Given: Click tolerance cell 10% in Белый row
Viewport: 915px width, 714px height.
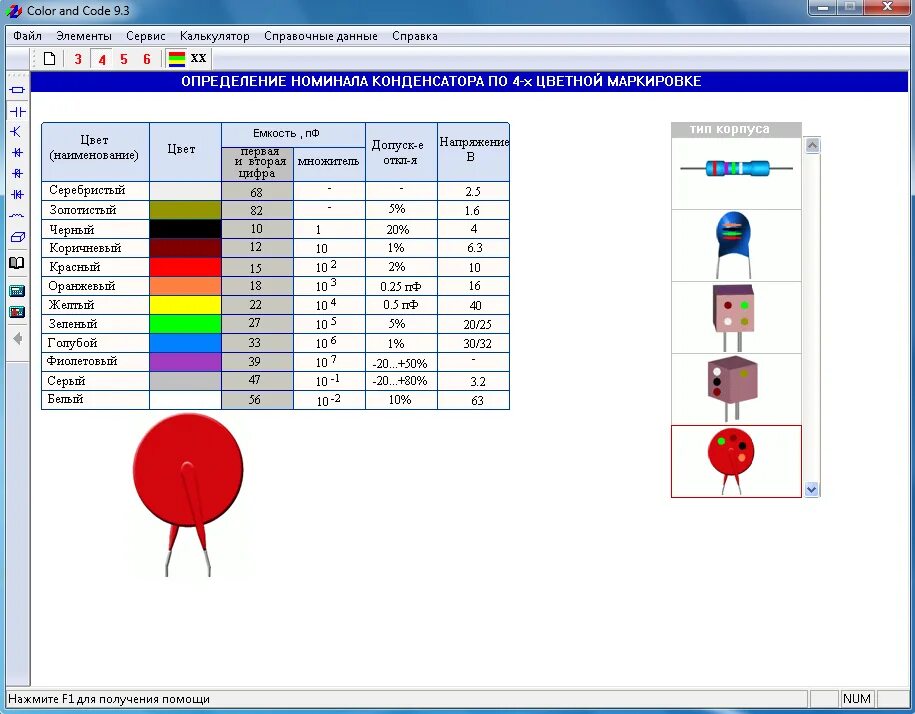Looking at the screenshot, I should 400,400.
